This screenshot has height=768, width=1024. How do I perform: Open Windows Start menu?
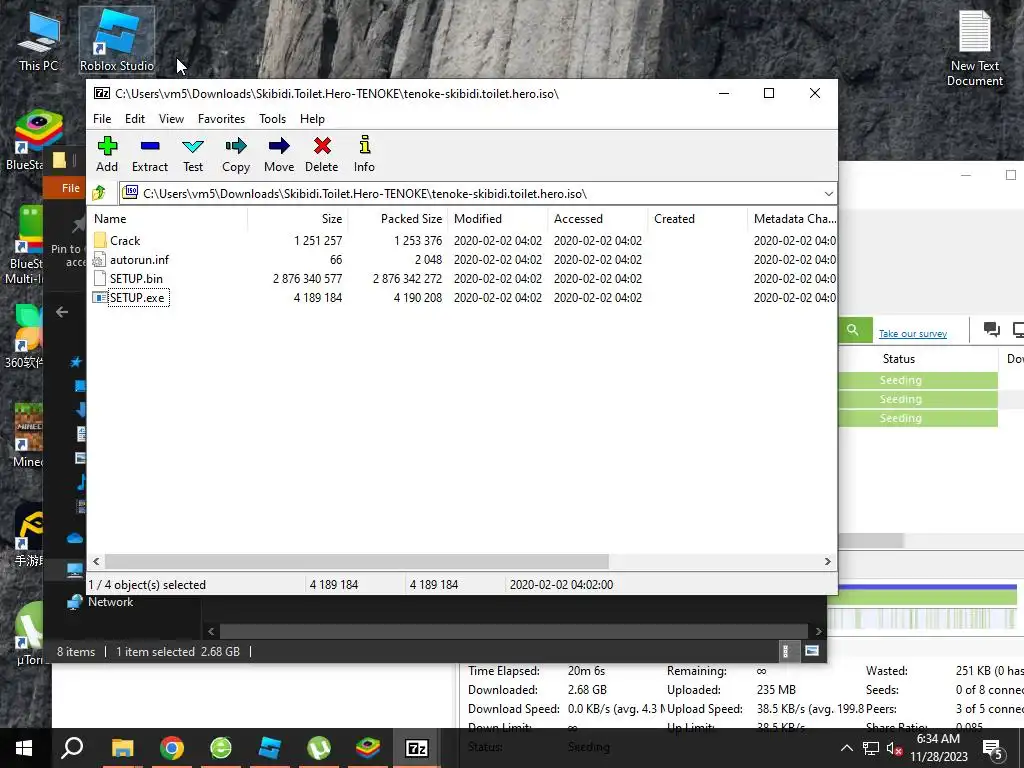24,748
